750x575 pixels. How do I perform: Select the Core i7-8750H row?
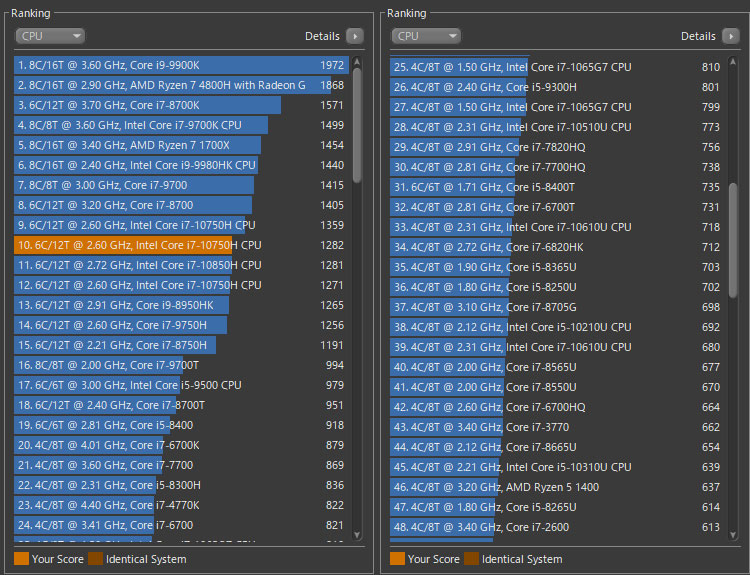(x=182, y=345)
